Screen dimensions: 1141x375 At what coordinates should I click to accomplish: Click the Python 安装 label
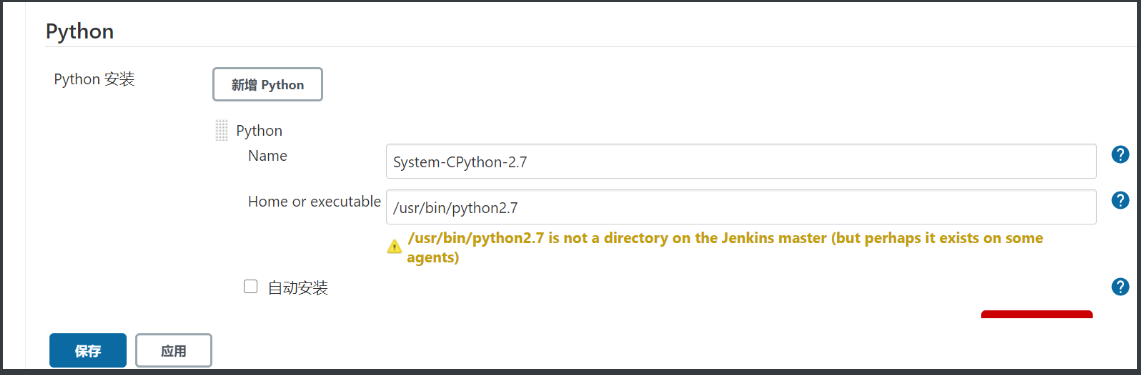pyautogui.click(x=94, y=79)
